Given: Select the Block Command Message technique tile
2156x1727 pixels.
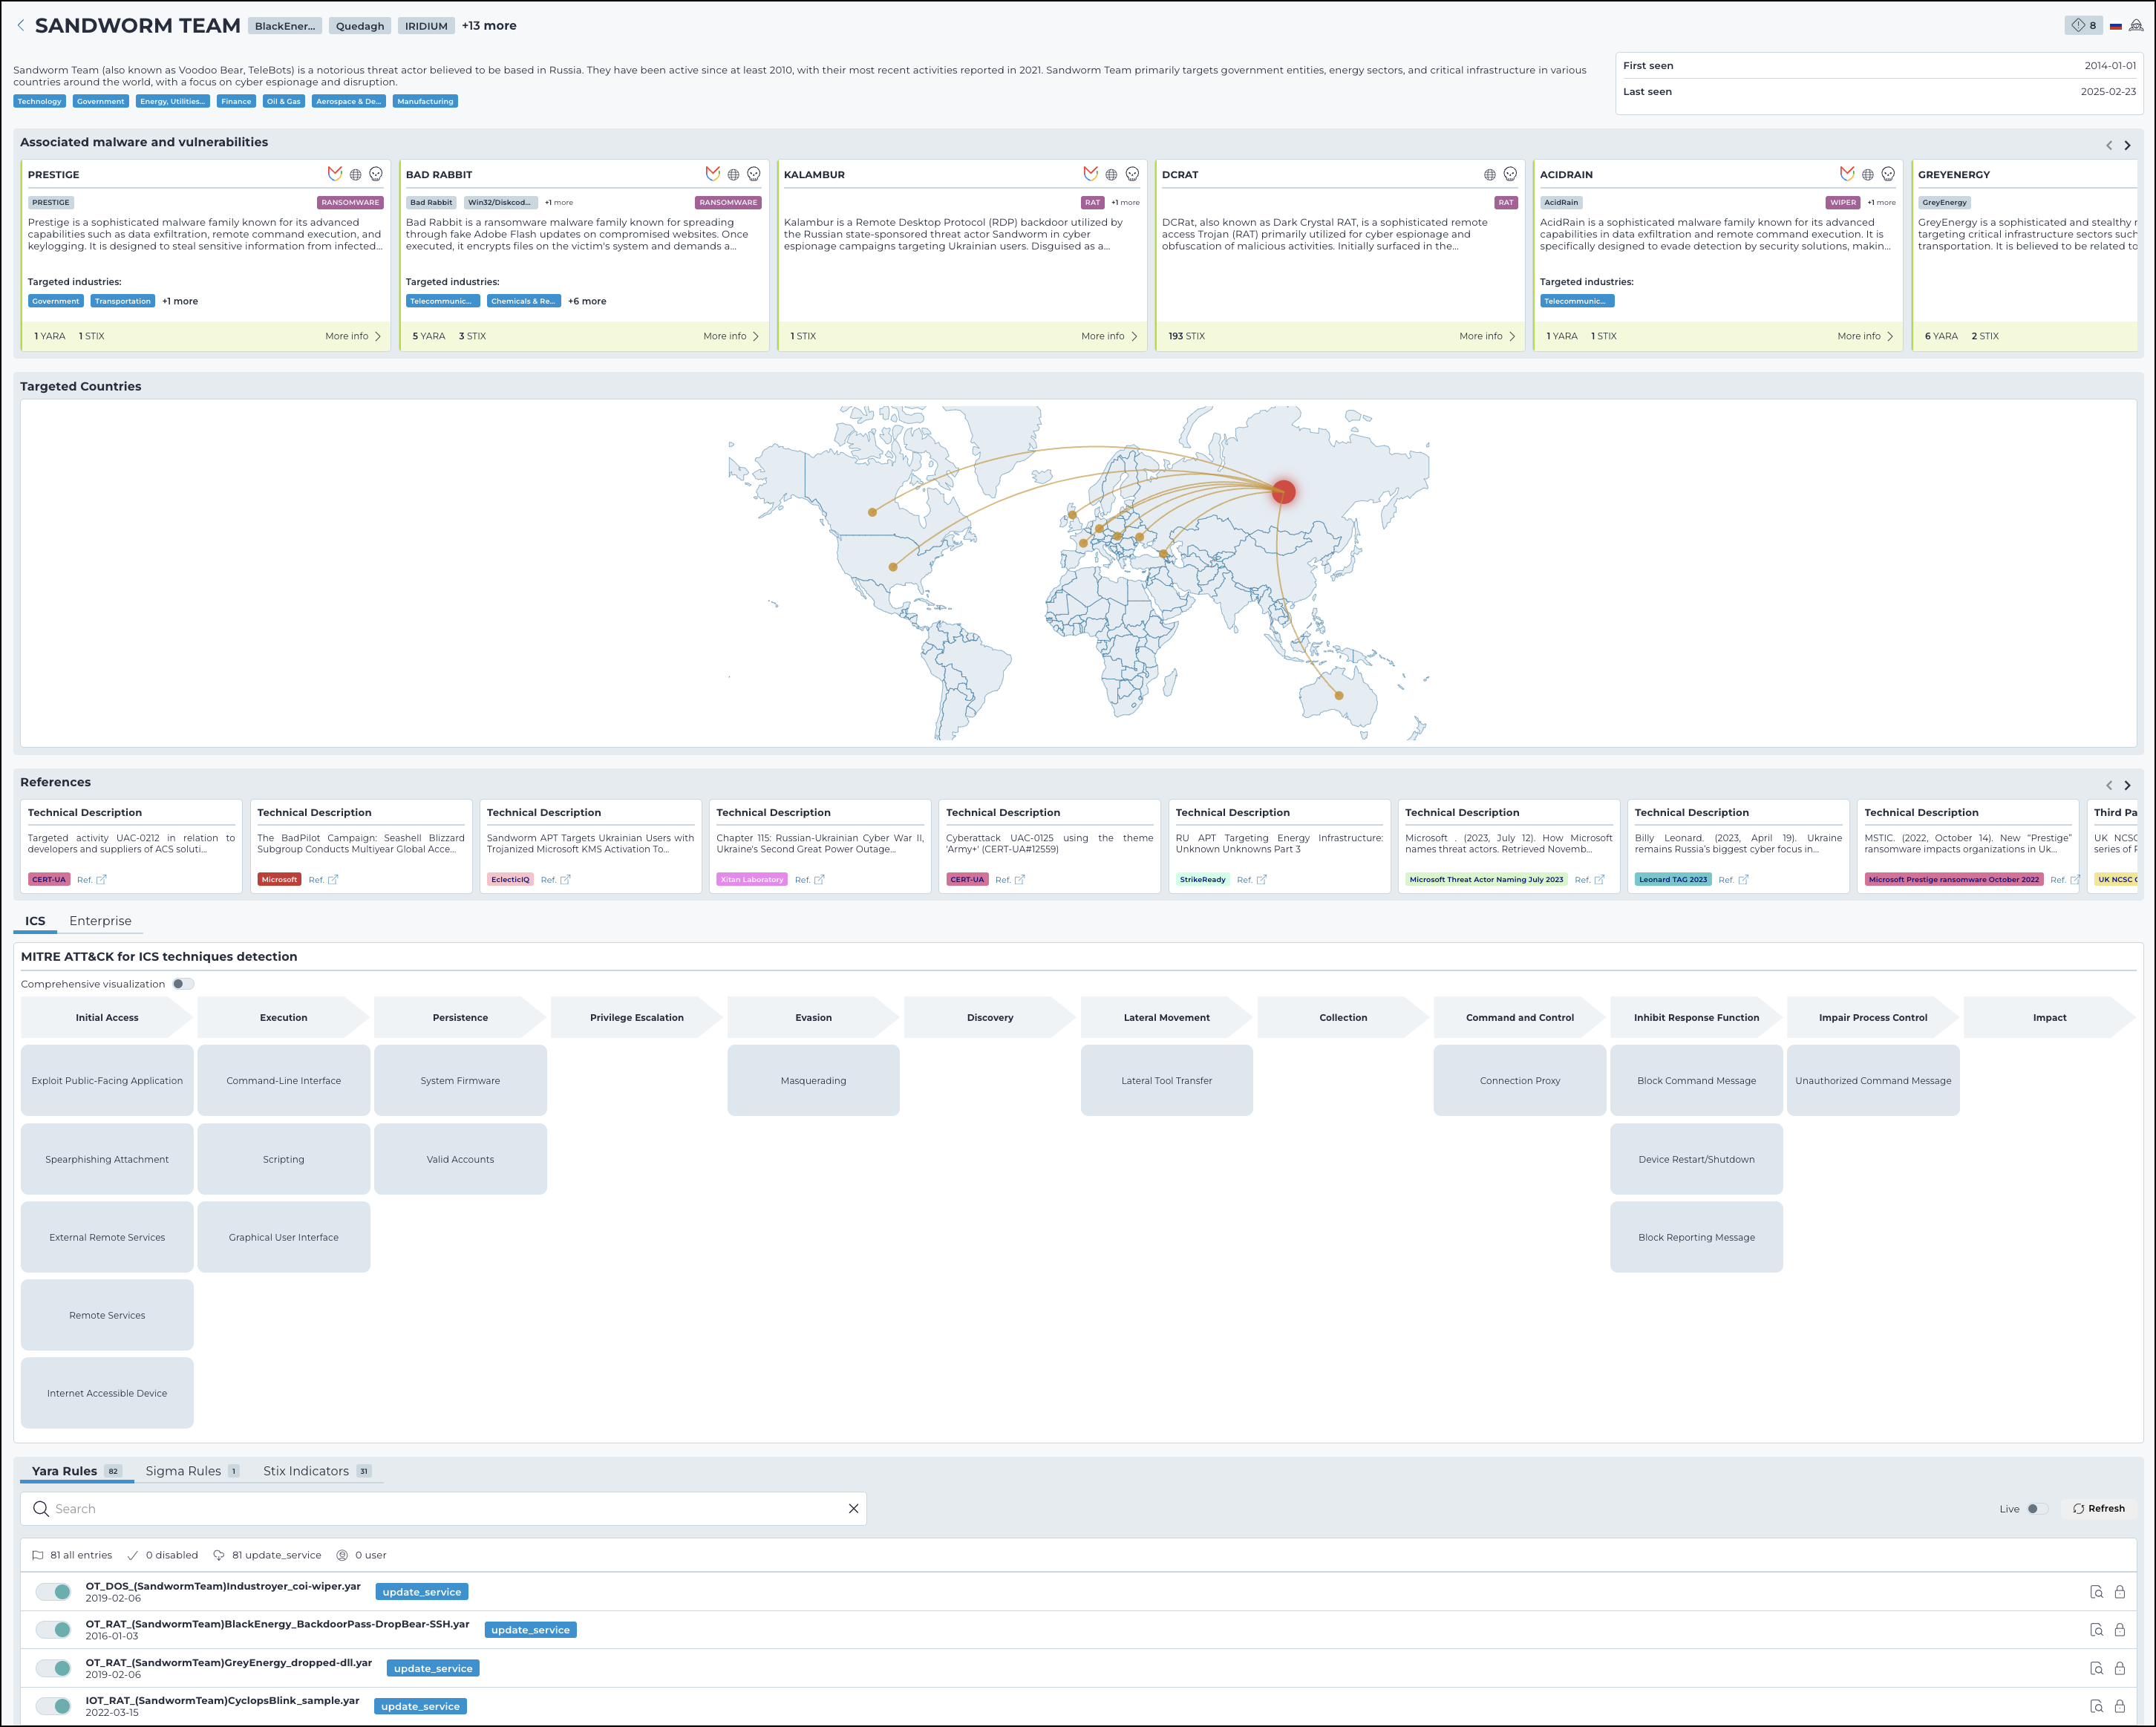Looking at the screenshot, I should 1696,1080.
